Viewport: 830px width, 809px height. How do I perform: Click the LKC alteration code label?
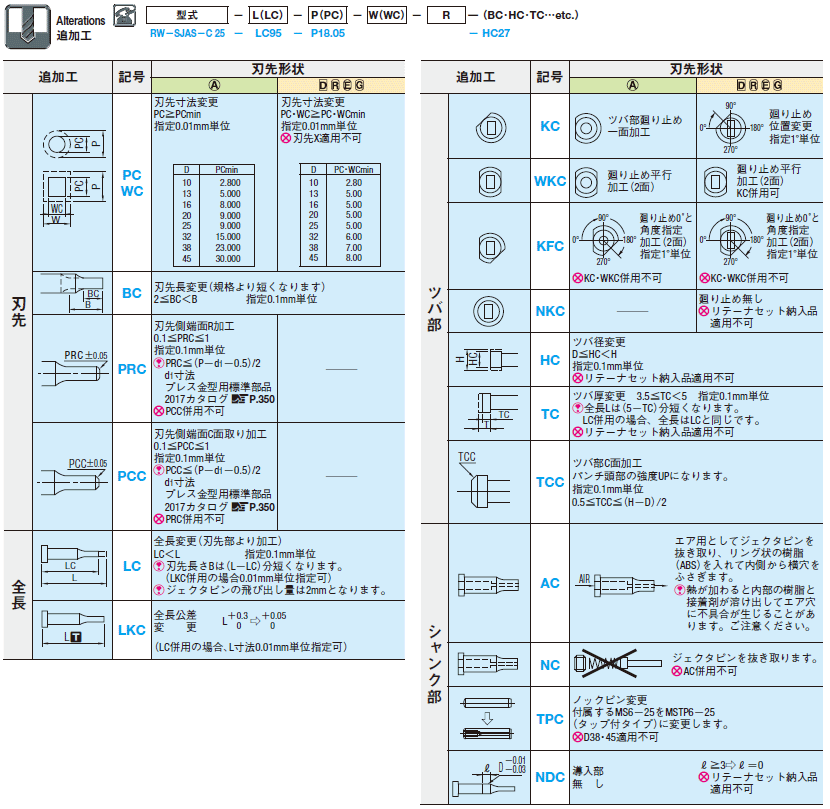(x=132, y=630)
